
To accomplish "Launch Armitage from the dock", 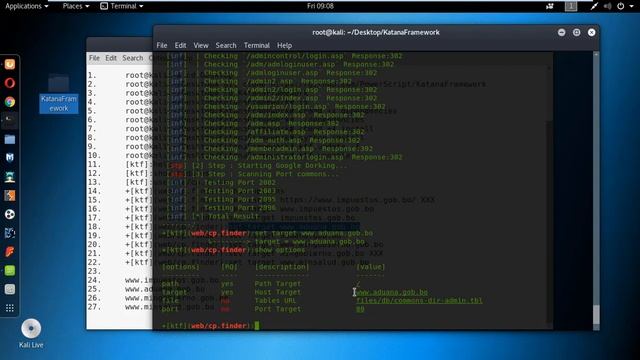I will [10, 176].
